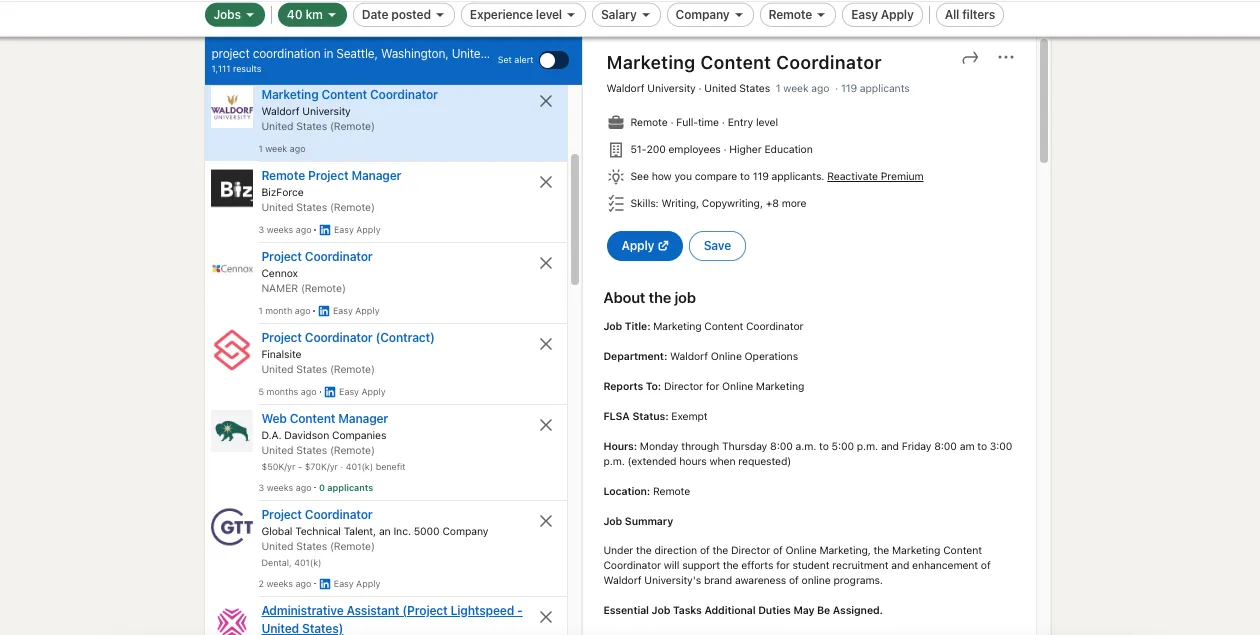Click the share icon for Marketing Content Coordinator
The width and height of the screenshot is (1260, 635).
969,59
